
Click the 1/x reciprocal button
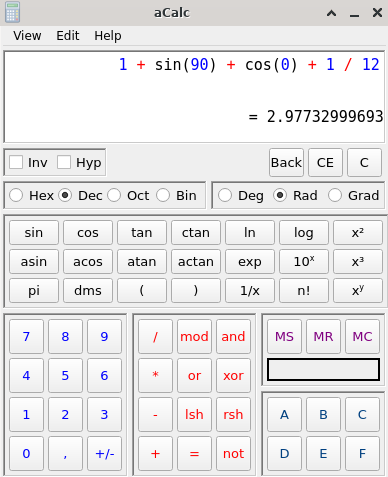click(x=250, y=291)
